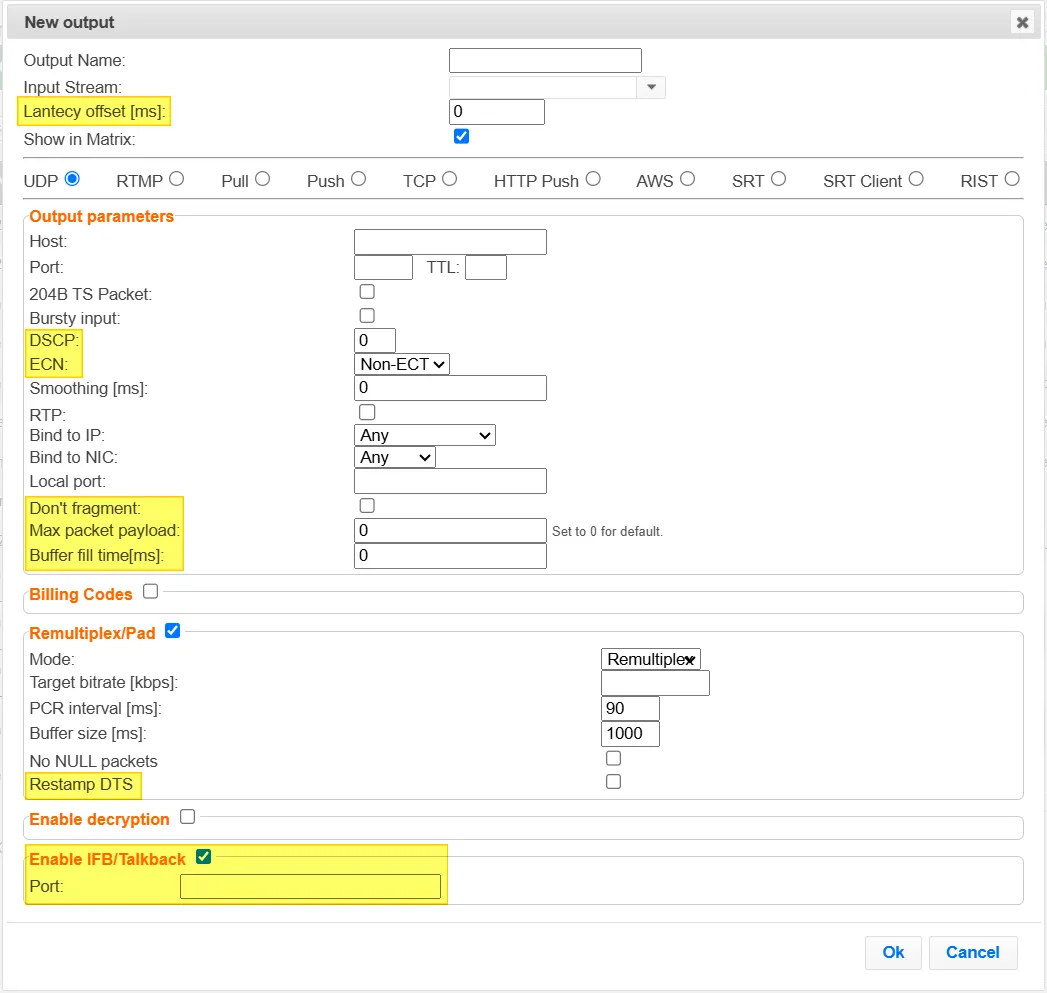Click the Latency offset field
Screen dimensions: 1047x993
click(497, 112)
